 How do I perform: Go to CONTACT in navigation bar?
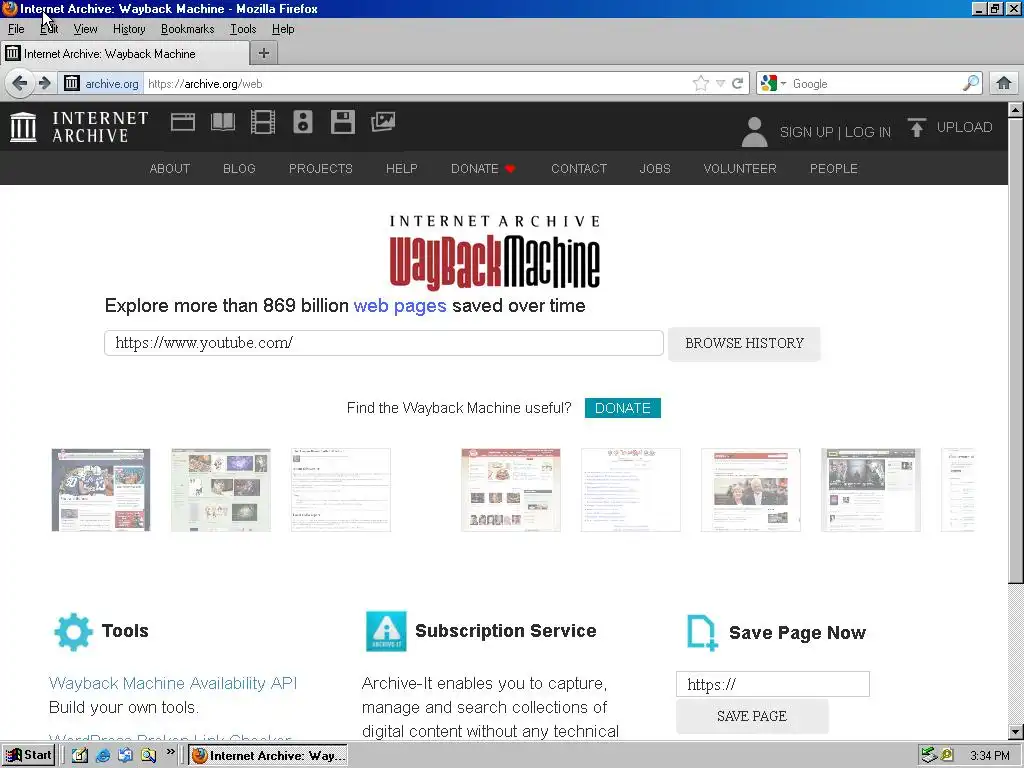[579, 168]
